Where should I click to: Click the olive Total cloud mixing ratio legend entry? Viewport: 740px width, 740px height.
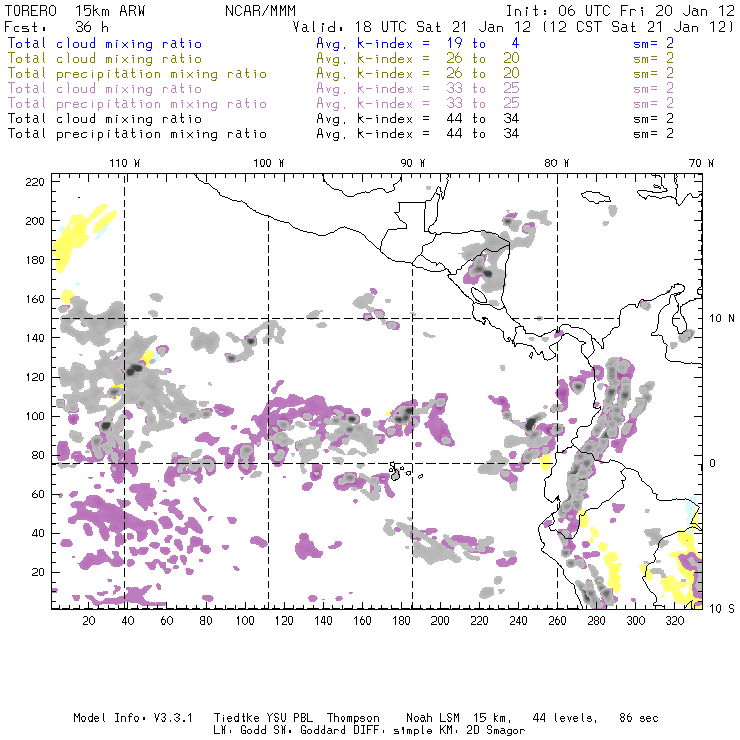click(x=105, y=59)
